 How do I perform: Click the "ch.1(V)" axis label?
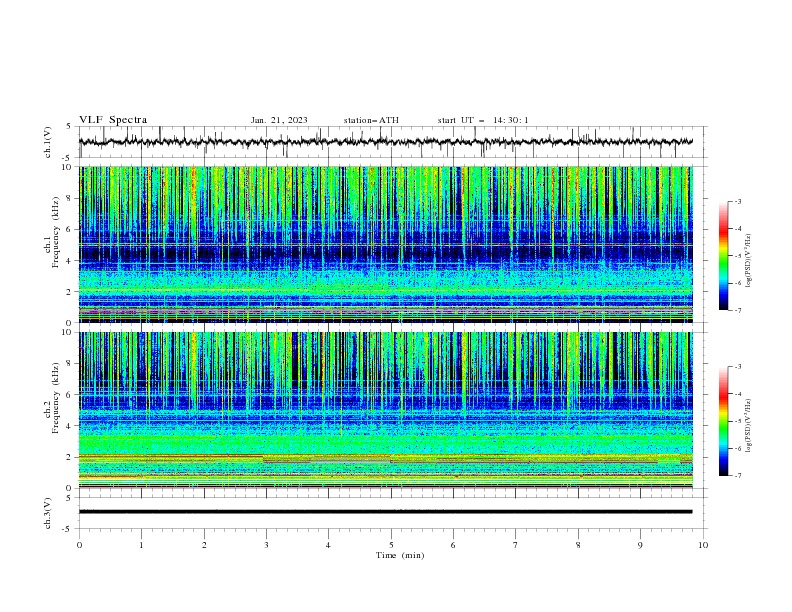48,142
